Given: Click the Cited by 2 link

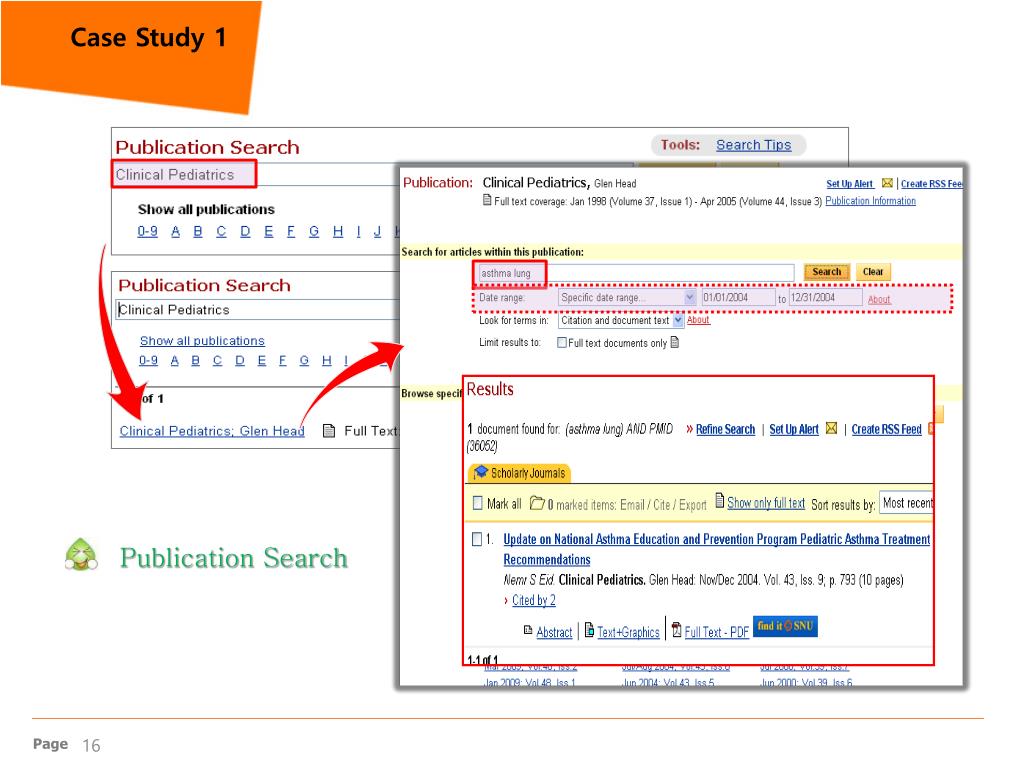Looking at the screenshot, I should pos(534,600).
